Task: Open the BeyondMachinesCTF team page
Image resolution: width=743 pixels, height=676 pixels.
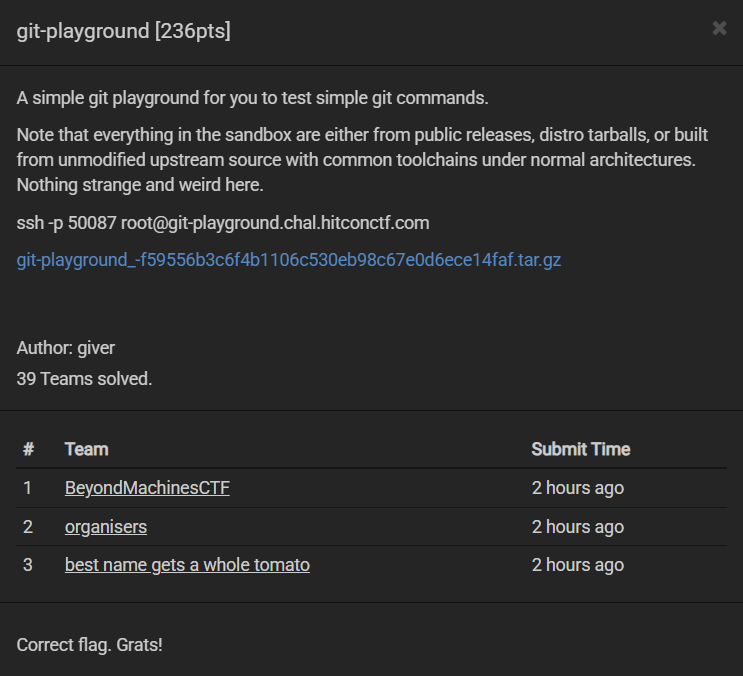Action: 147,488
